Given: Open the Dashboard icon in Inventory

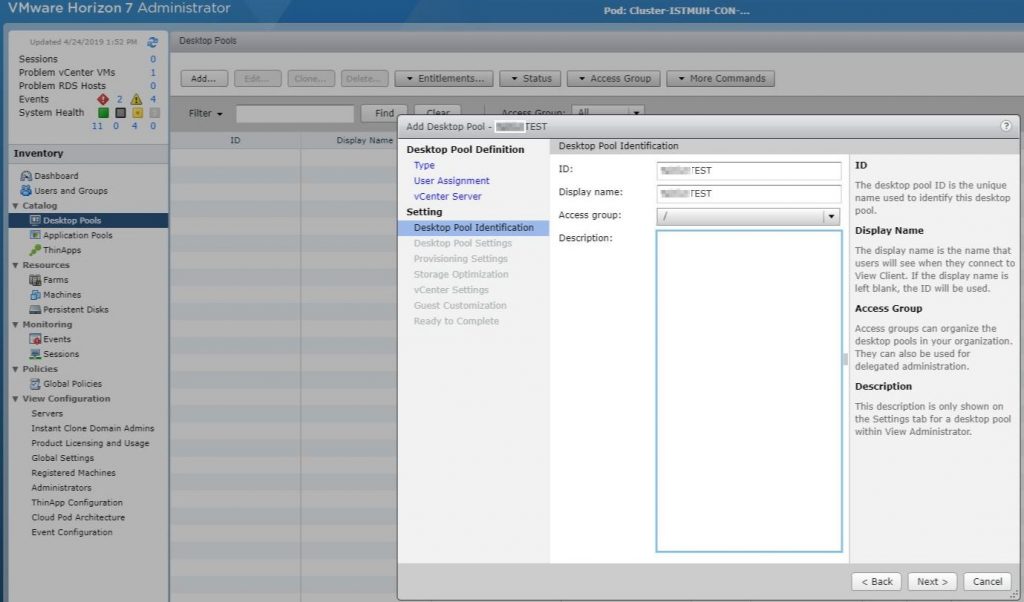Looking at the screenshot, I should pos(26,176).
